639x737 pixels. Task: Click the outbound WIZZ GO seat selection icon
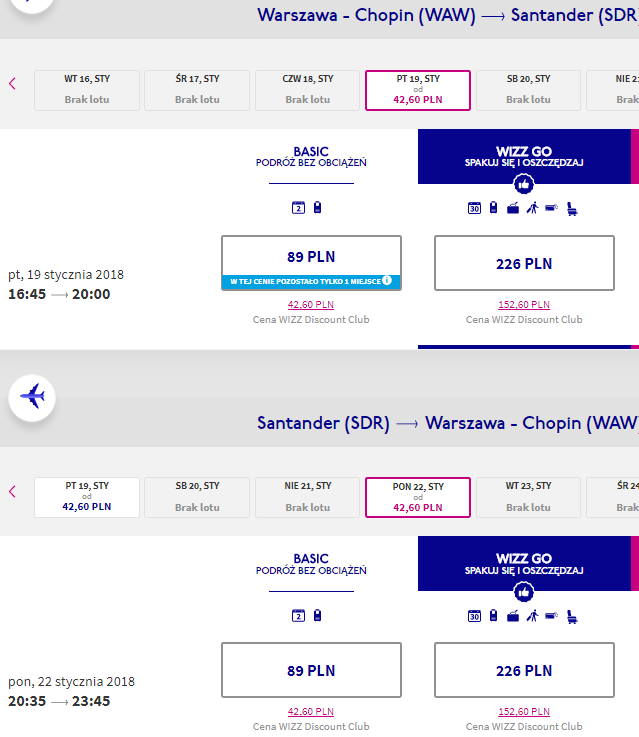(x=572, y=208)
